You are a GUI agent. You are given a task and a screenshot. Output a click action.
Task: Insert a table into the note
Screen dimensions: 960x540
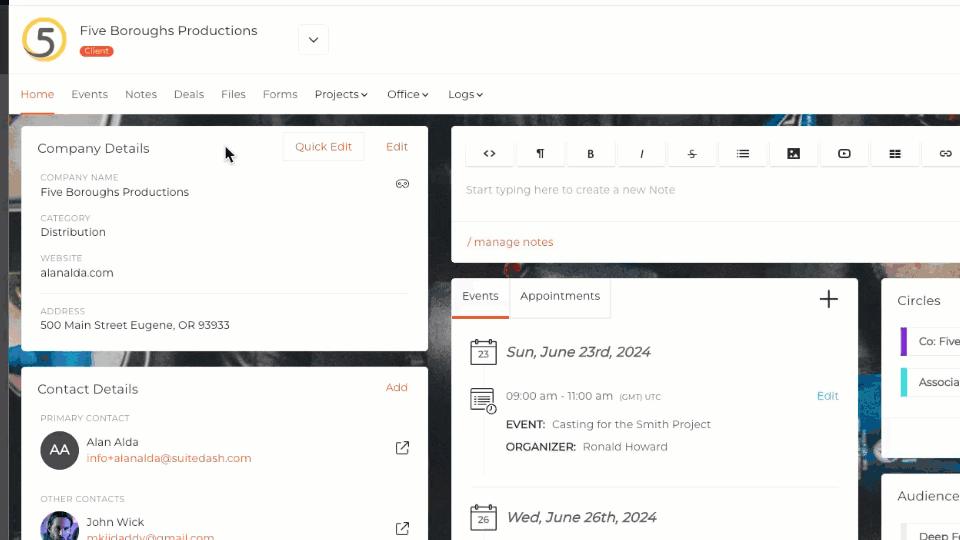(895, 154)
